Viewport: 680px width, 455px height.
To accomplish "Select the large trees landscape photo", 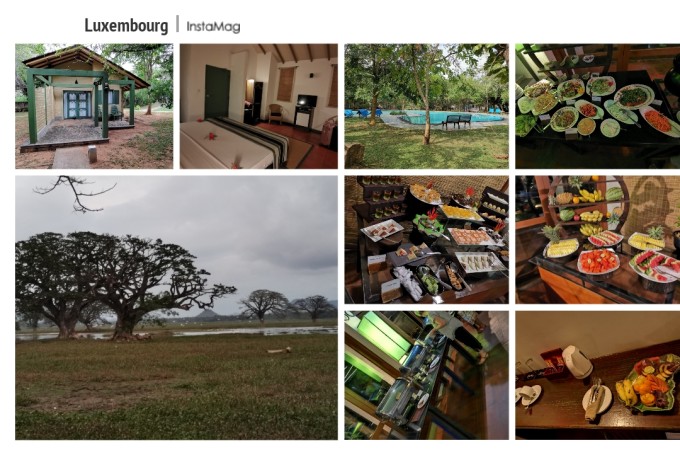I will pyautogui.click(x=177, y=308).
